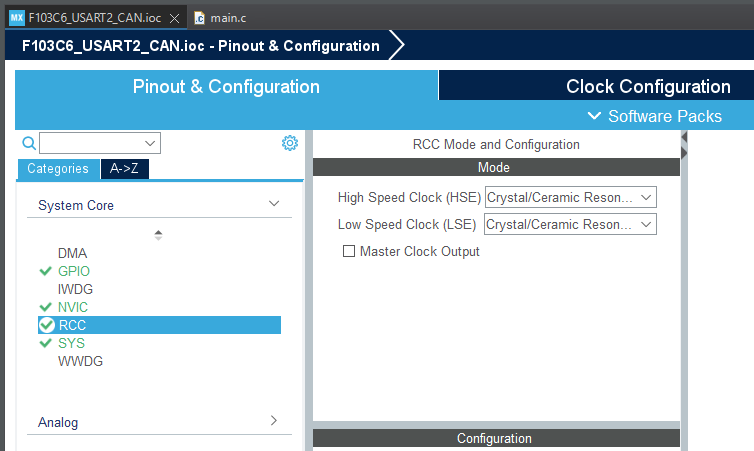Switch to the Clock Configuration tab

[x=647, y=86]
